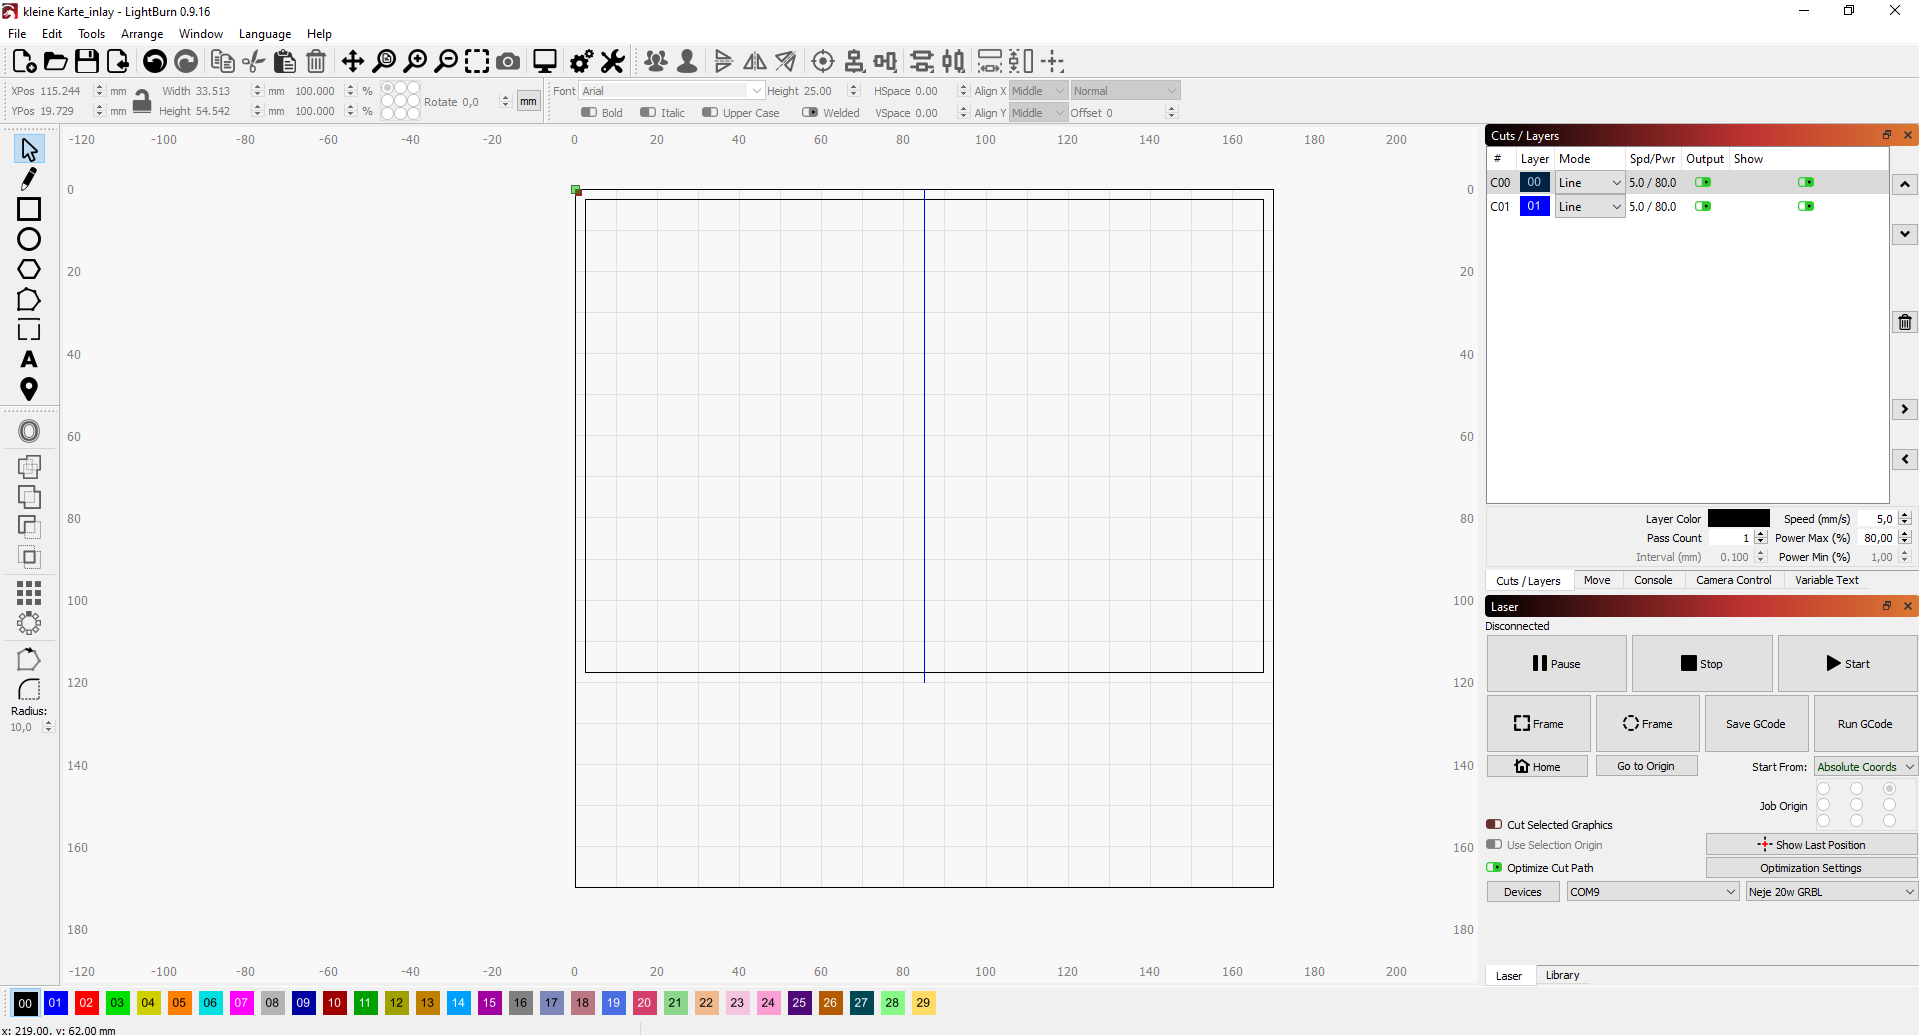This screenshot has height=1035, width=1919.
Task: Open the Start From coordinates dropdown
Action: [x=1863, y=766]
